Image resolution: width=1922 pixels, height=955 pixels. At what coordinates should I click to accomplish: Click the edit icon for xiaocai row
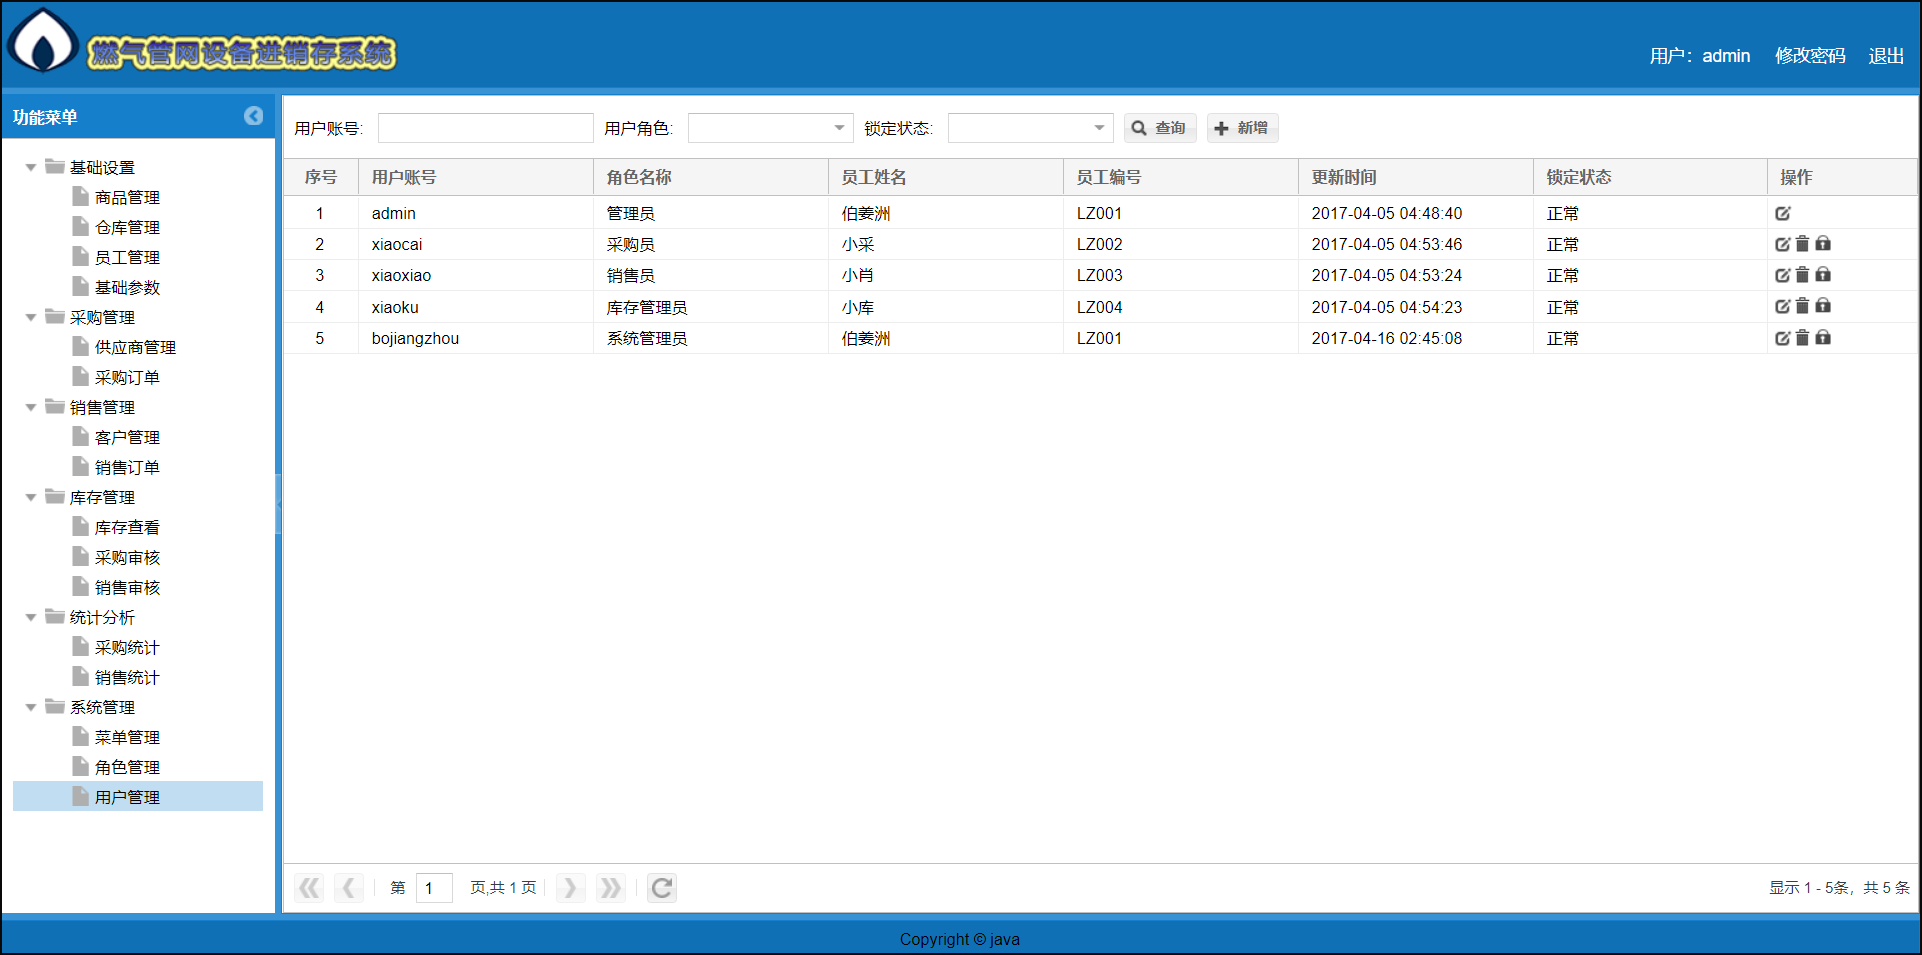(1783, 244)
